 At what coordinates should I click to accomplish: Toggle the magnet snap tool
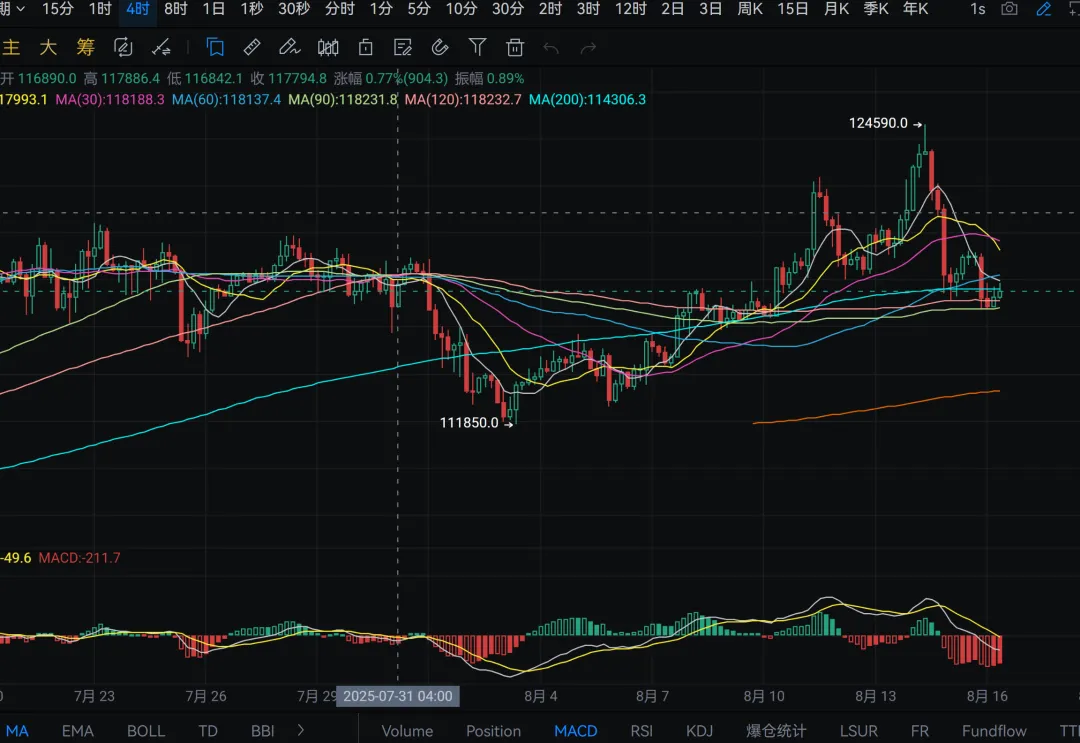click(440, 48)
